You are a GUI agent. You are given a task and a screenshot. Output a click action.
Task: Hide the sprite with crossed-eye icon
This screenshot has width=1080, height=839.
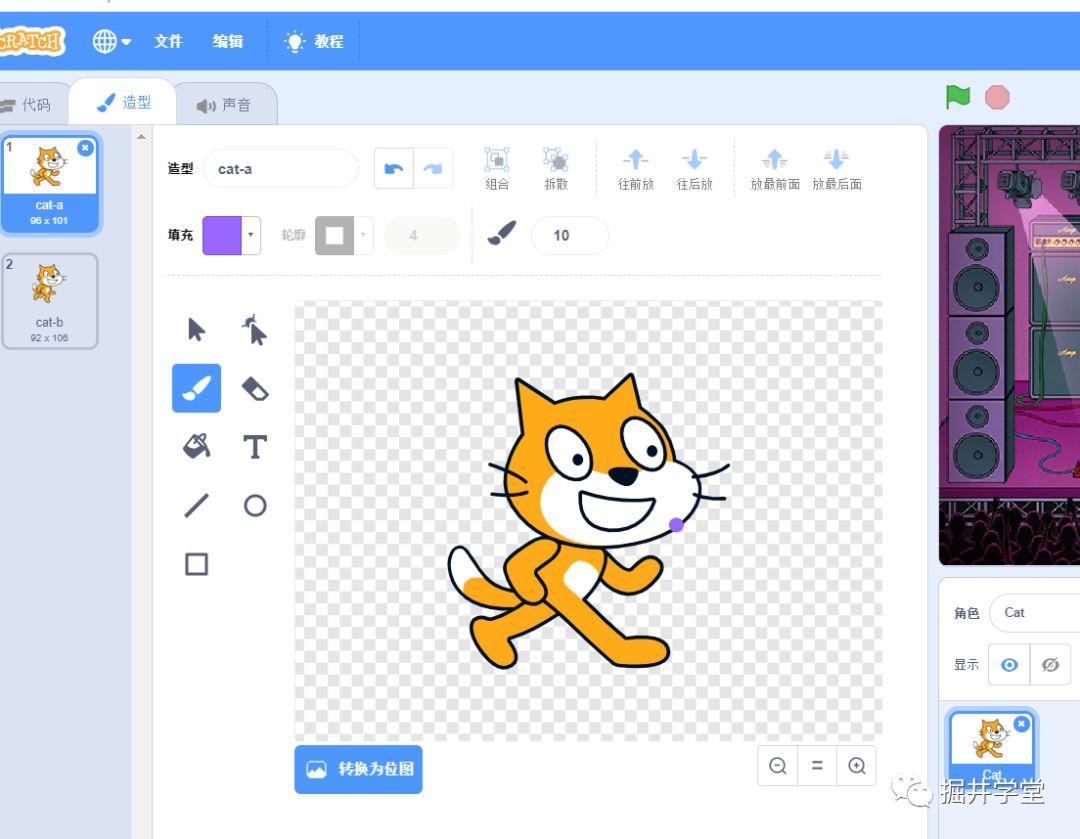(x=1050, y=664)
